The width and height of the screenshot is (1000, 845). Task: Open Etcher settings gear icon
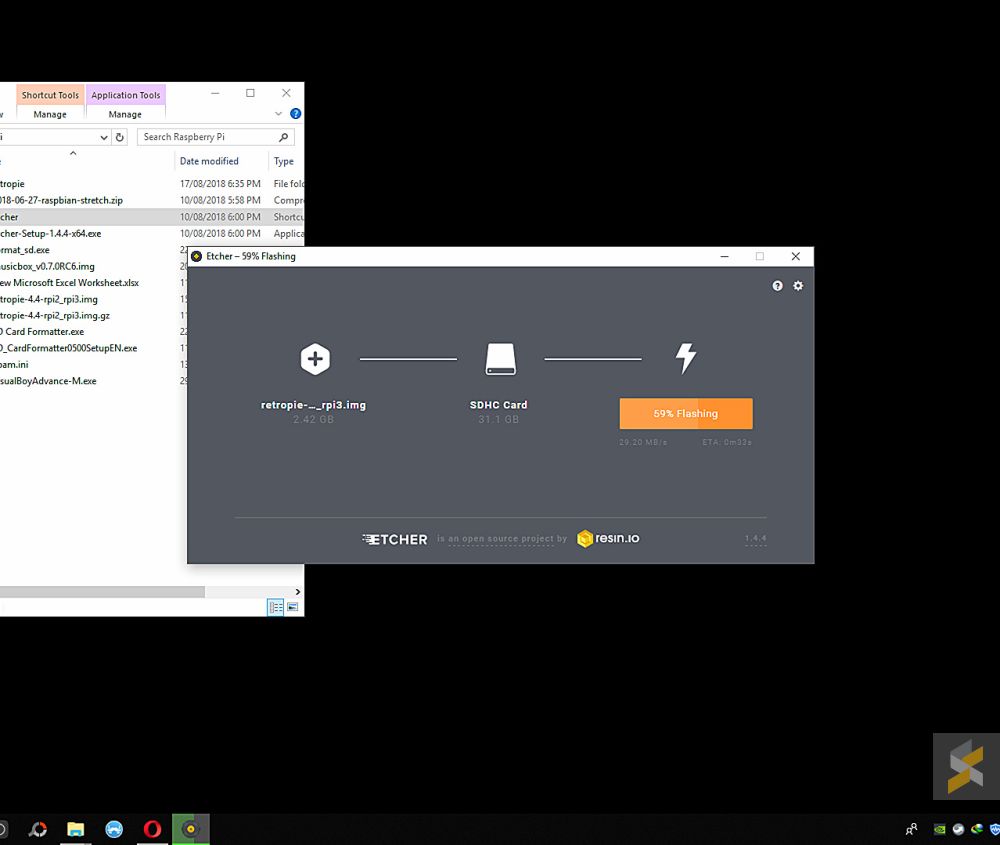click(798, 286)
